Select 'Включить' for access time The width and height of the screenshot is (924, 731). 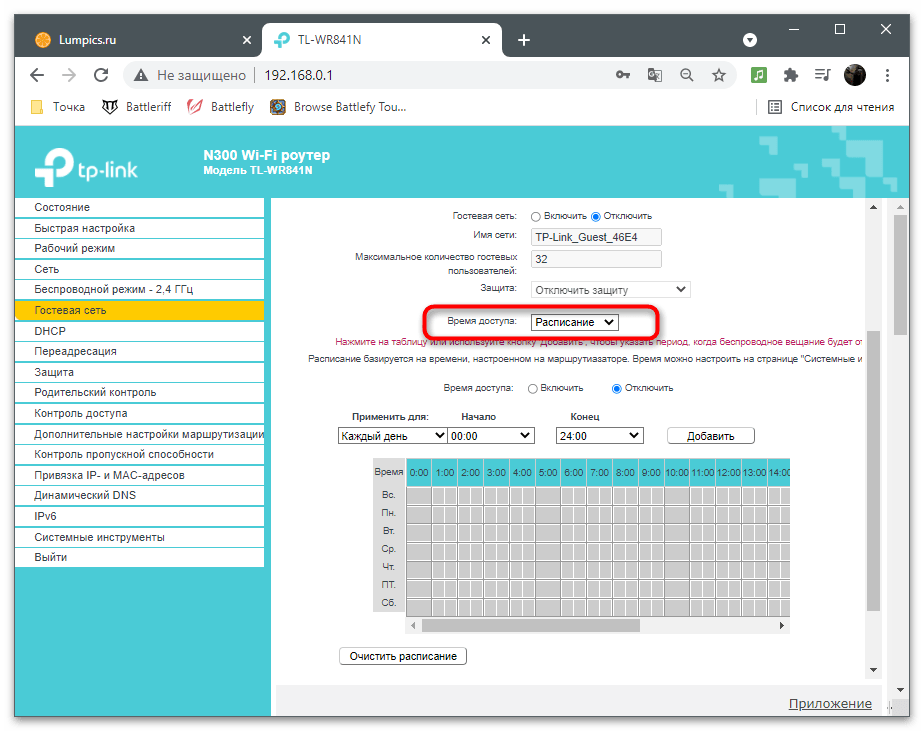533,388
